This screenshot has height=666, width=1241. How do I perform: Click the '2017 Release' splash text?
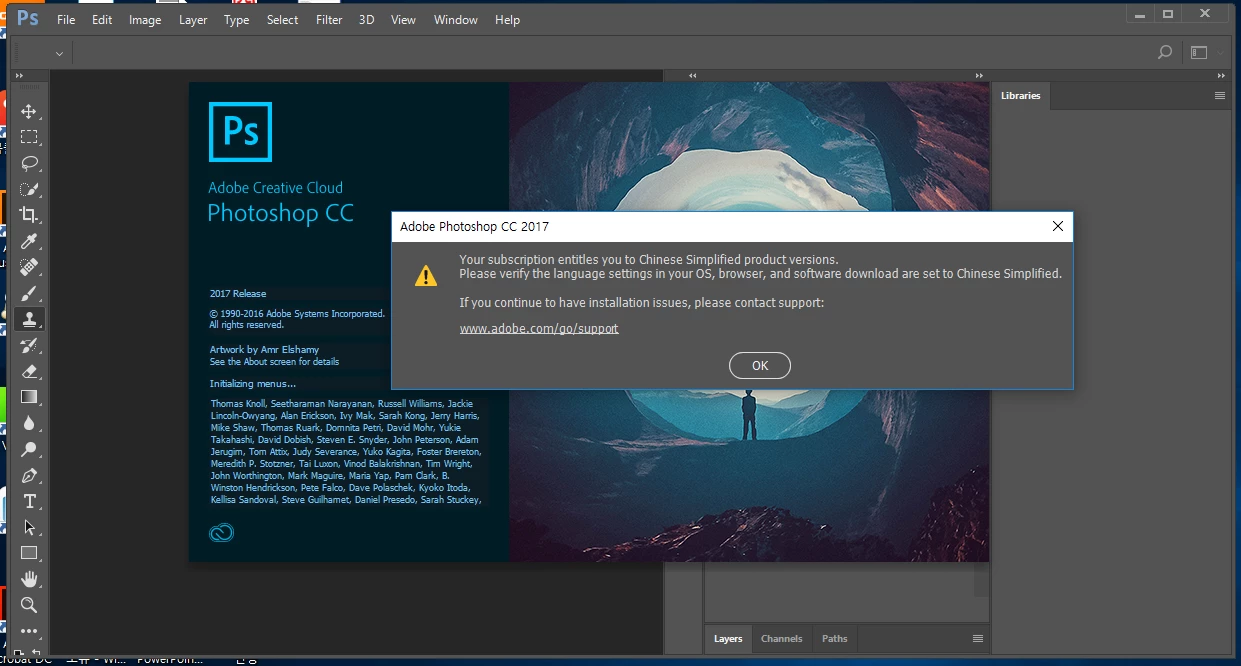(238, 293)
